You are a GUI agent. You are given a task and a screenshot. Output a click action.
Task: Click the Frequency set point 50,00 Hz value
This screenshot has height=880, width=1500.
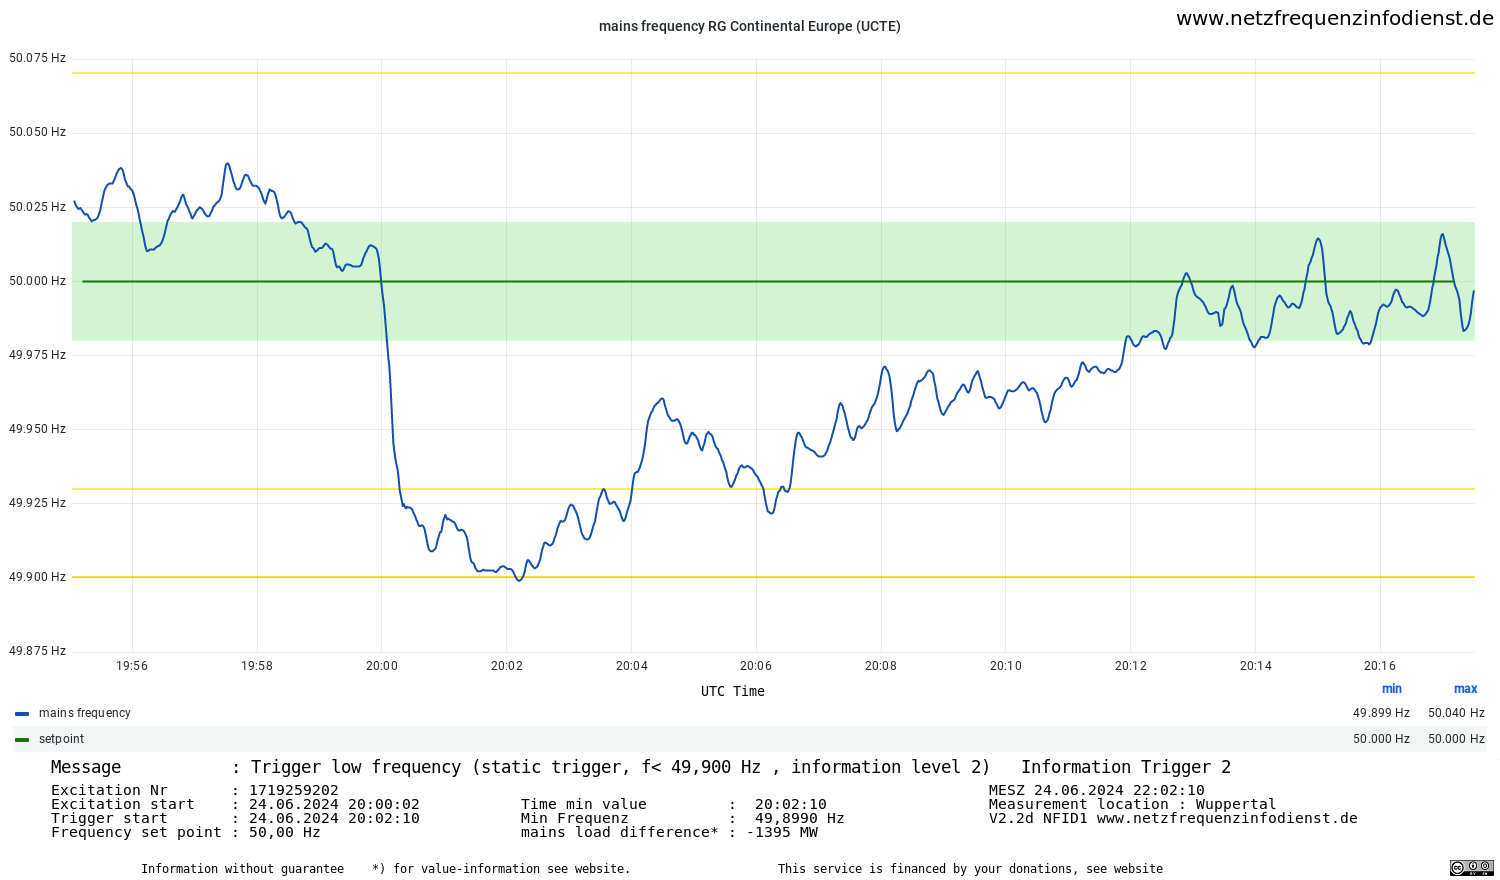(x=285, y=832)
